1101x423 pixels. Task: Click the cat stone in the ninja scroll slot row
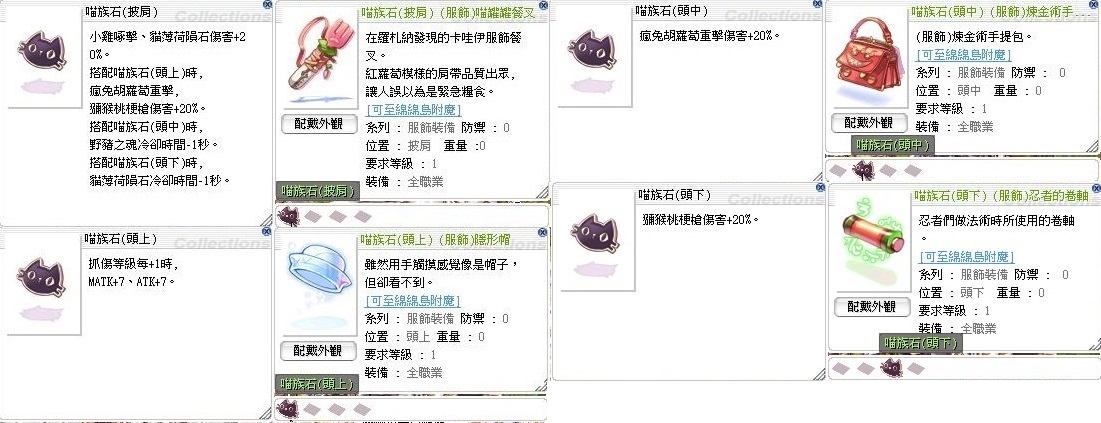[x=891, y=367]
